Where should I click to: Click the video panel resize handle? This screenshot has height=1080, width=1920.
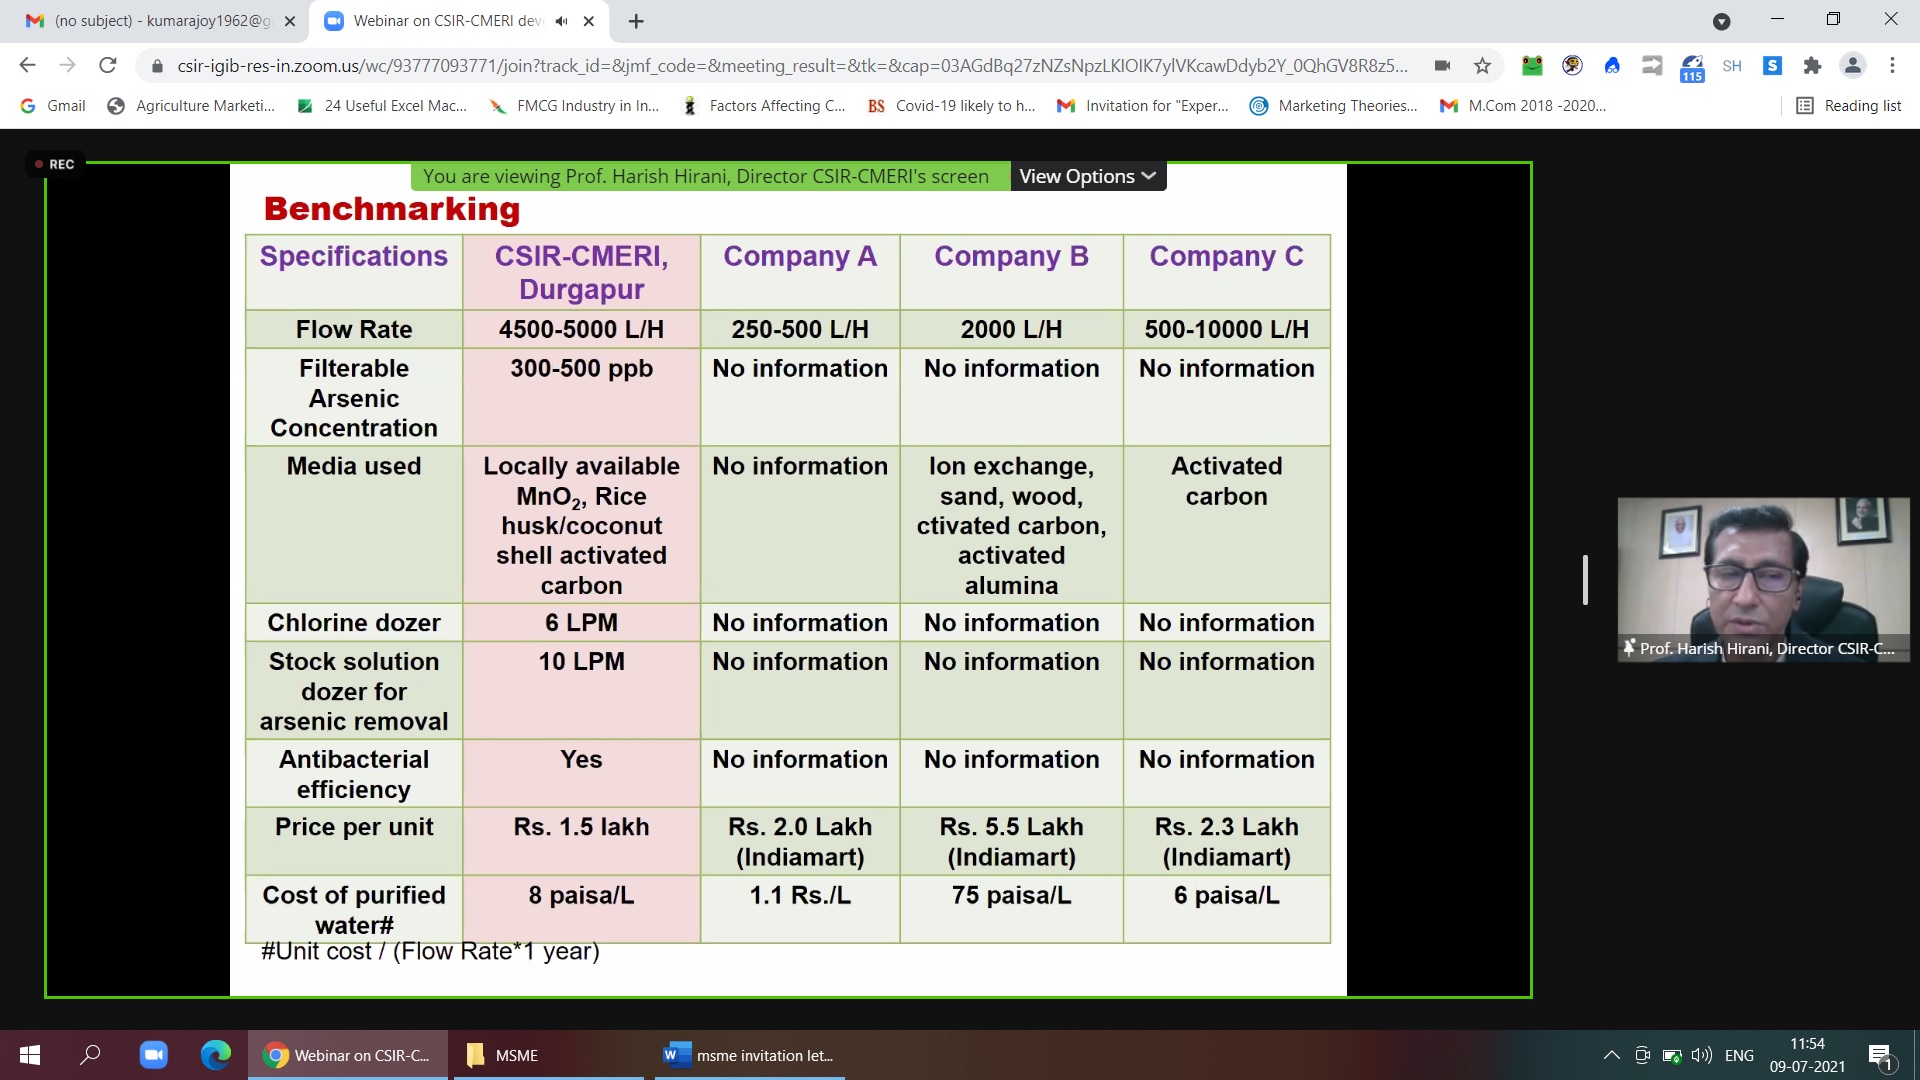[1585, 580]
